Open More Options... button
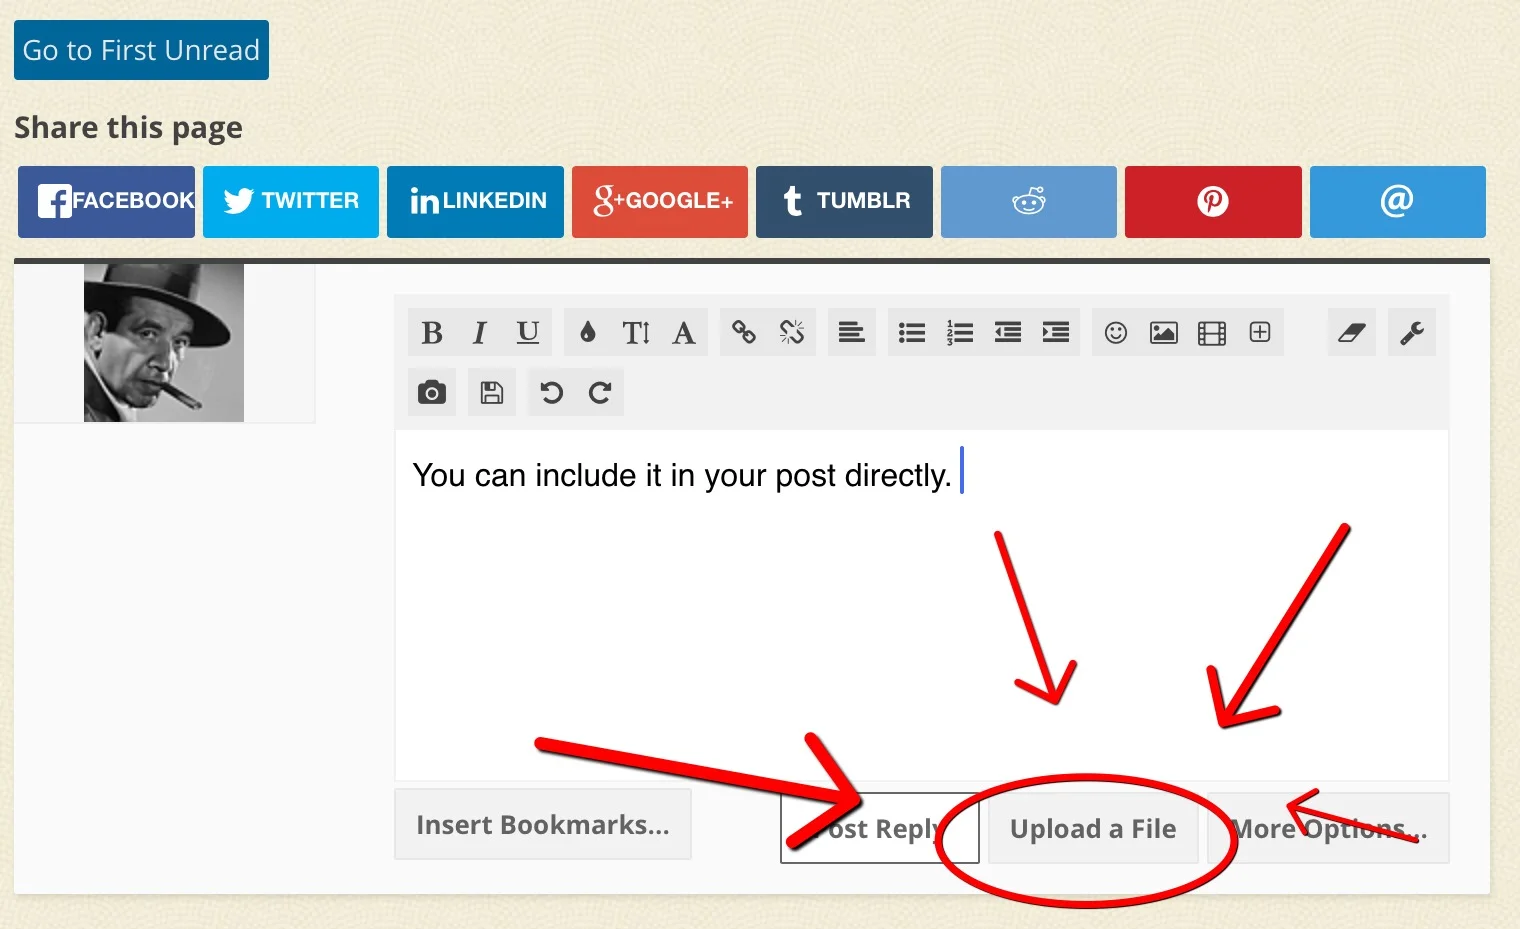Image resolution: width=1520 pixels, height=929 pixels. [1329, 828]
